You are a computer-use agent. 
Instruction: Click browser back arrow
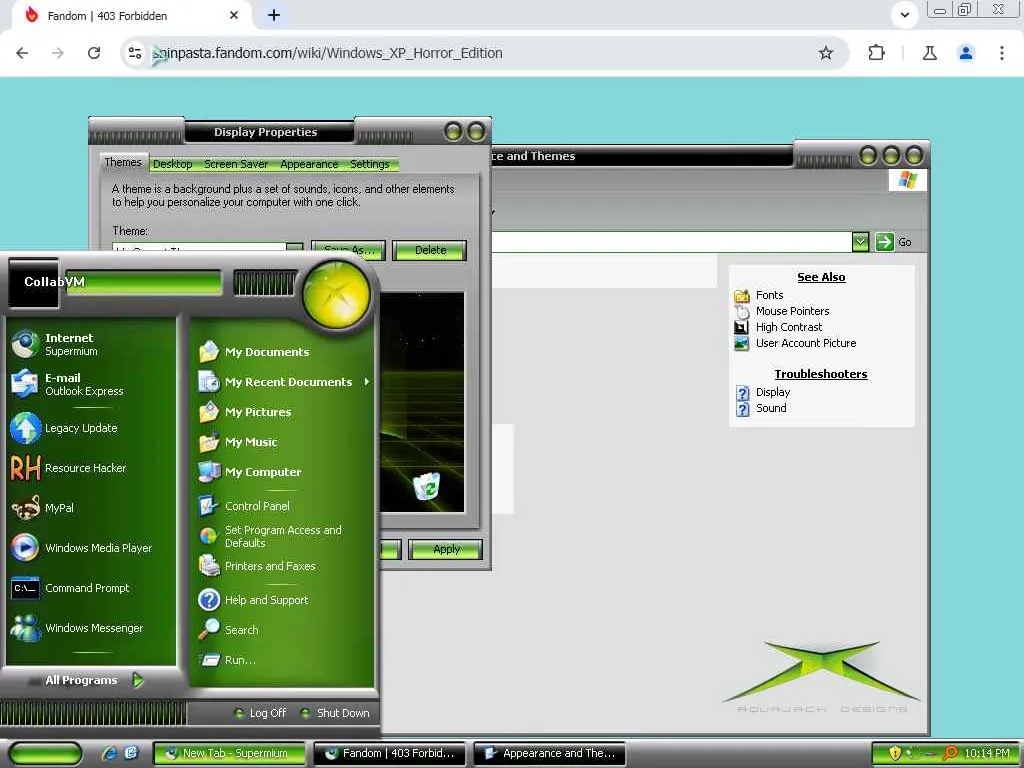22,53
